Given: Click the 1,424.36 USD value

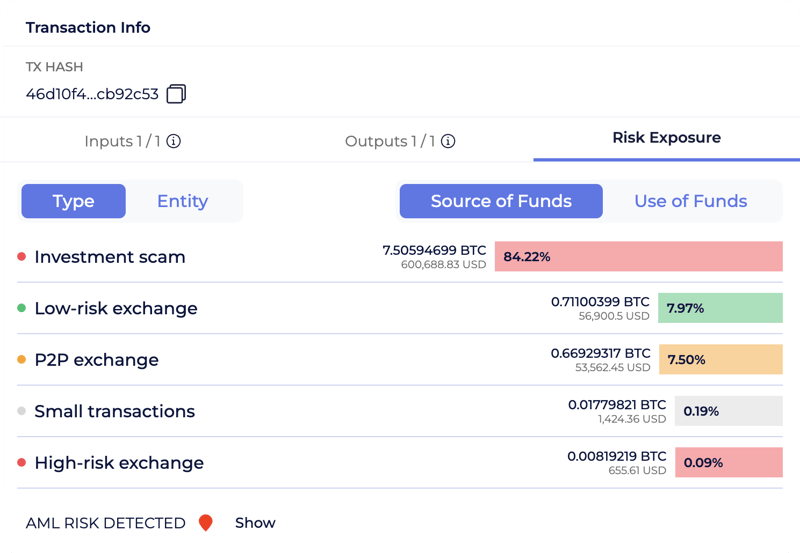Looking at the screenshot, I should (x=632, y=419).
